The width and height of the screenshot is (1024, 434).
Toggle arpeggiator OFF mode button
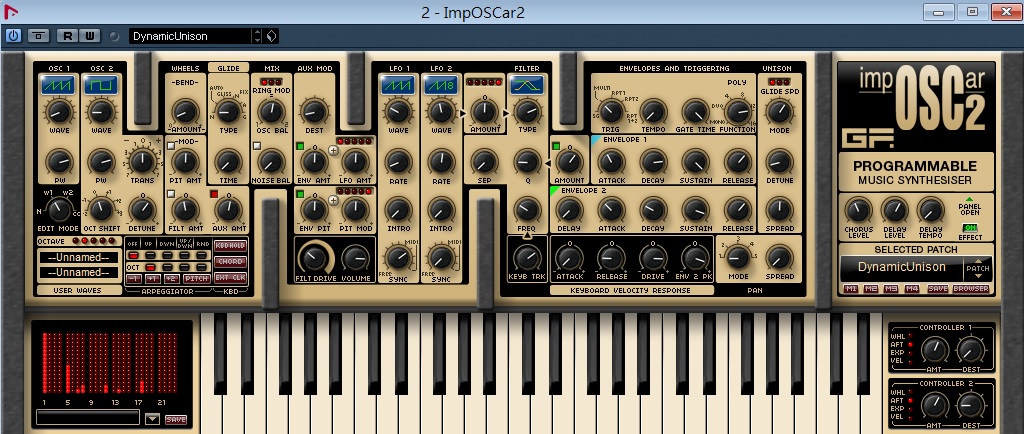133,253
